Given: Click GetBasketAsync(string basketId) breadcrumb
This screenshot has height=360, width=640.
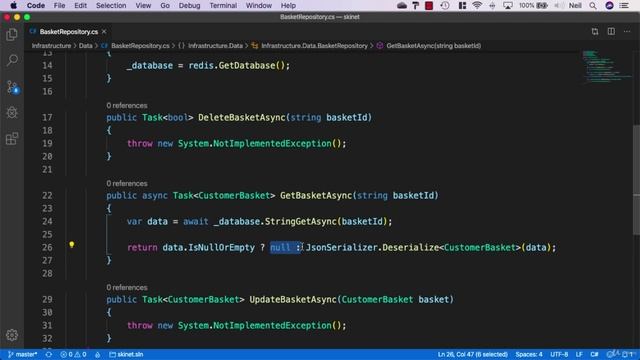Looking at the screenshot, I should pyautogui.click(x=429, y=46).
